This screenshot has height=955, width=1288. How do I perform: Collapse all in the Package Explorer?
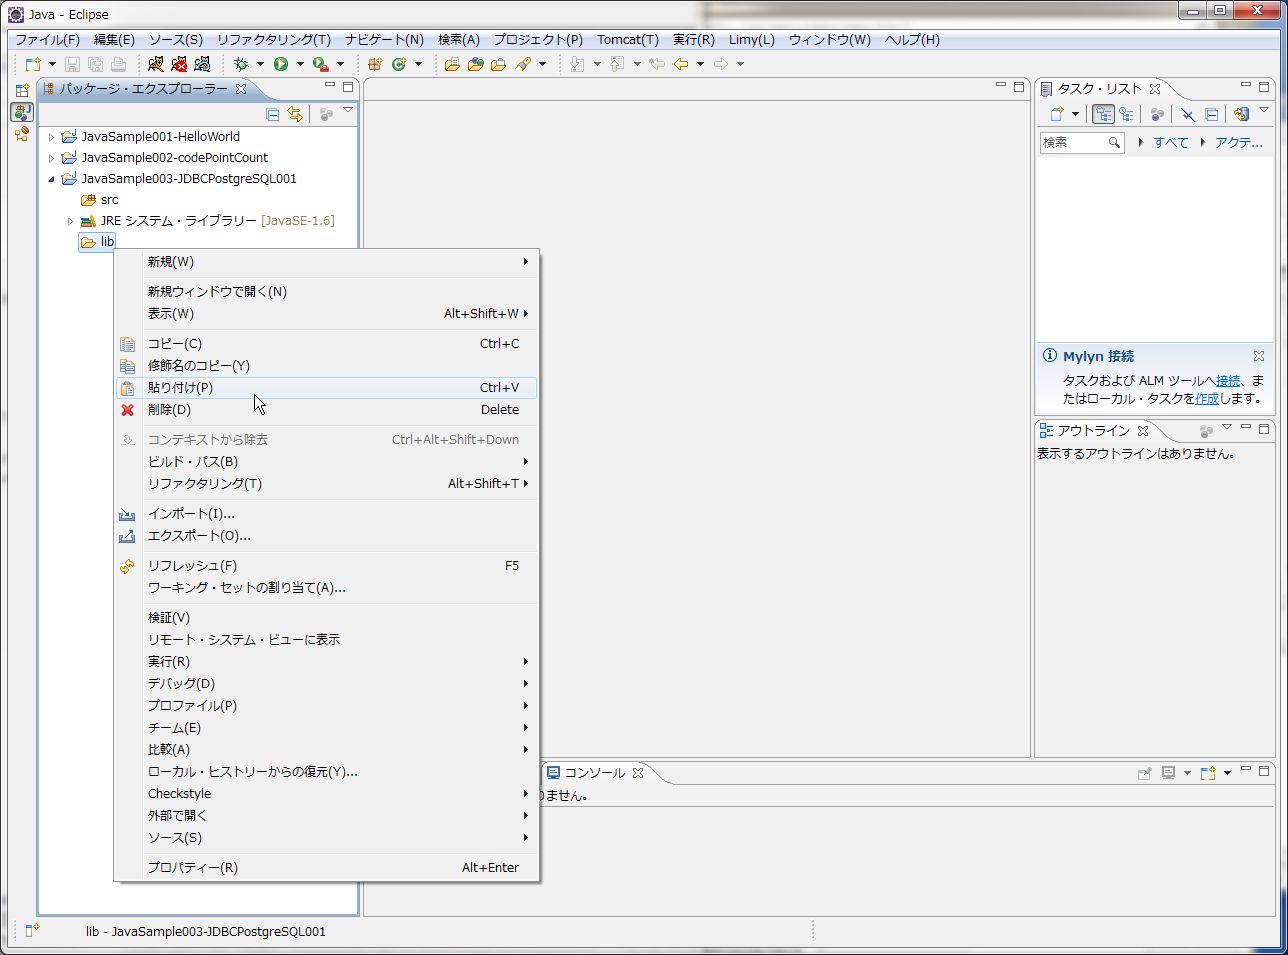272,114
